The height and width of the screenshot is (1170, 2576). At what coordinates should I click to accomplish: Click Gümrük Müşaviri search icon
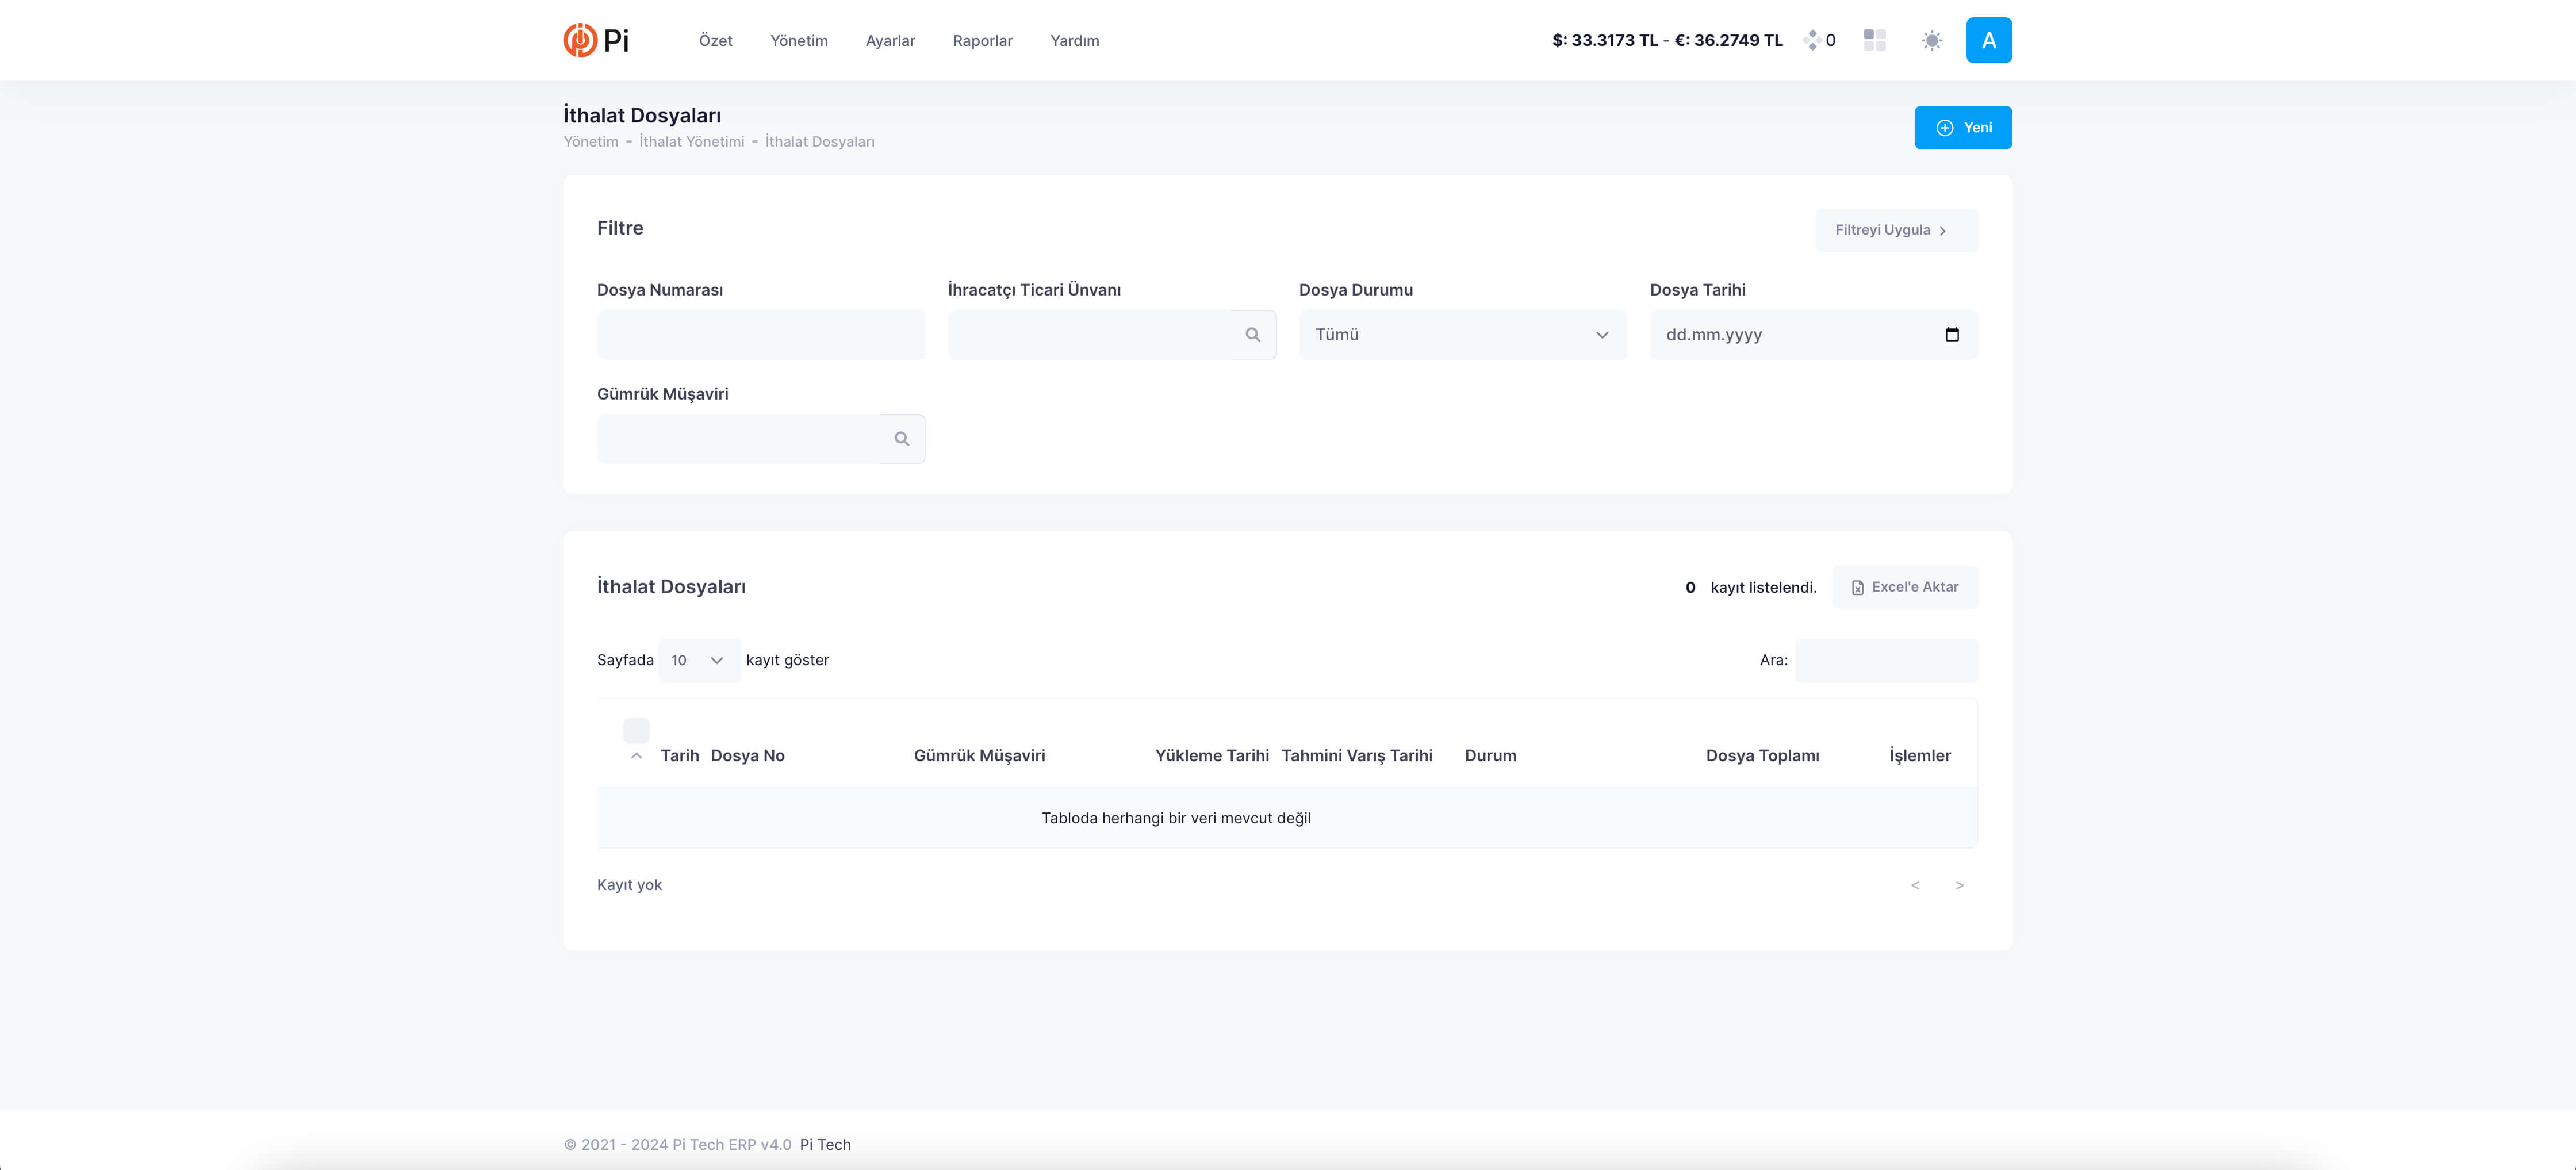click(901, 439)
